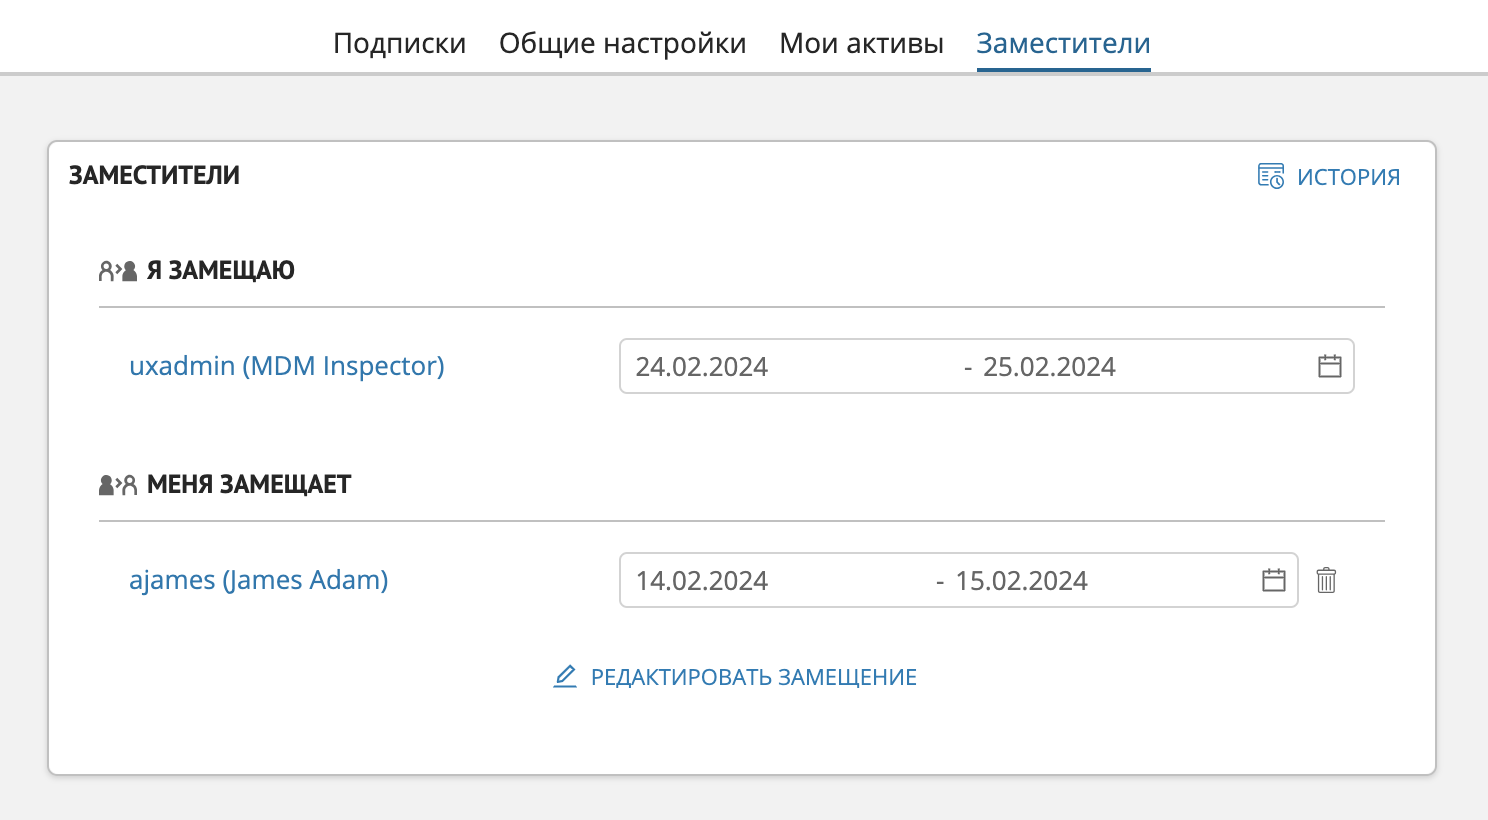Viewport: 1488px width, 820px height.
Task: Click the Меня замещает people icon
Action: click(x=117, y=485)
